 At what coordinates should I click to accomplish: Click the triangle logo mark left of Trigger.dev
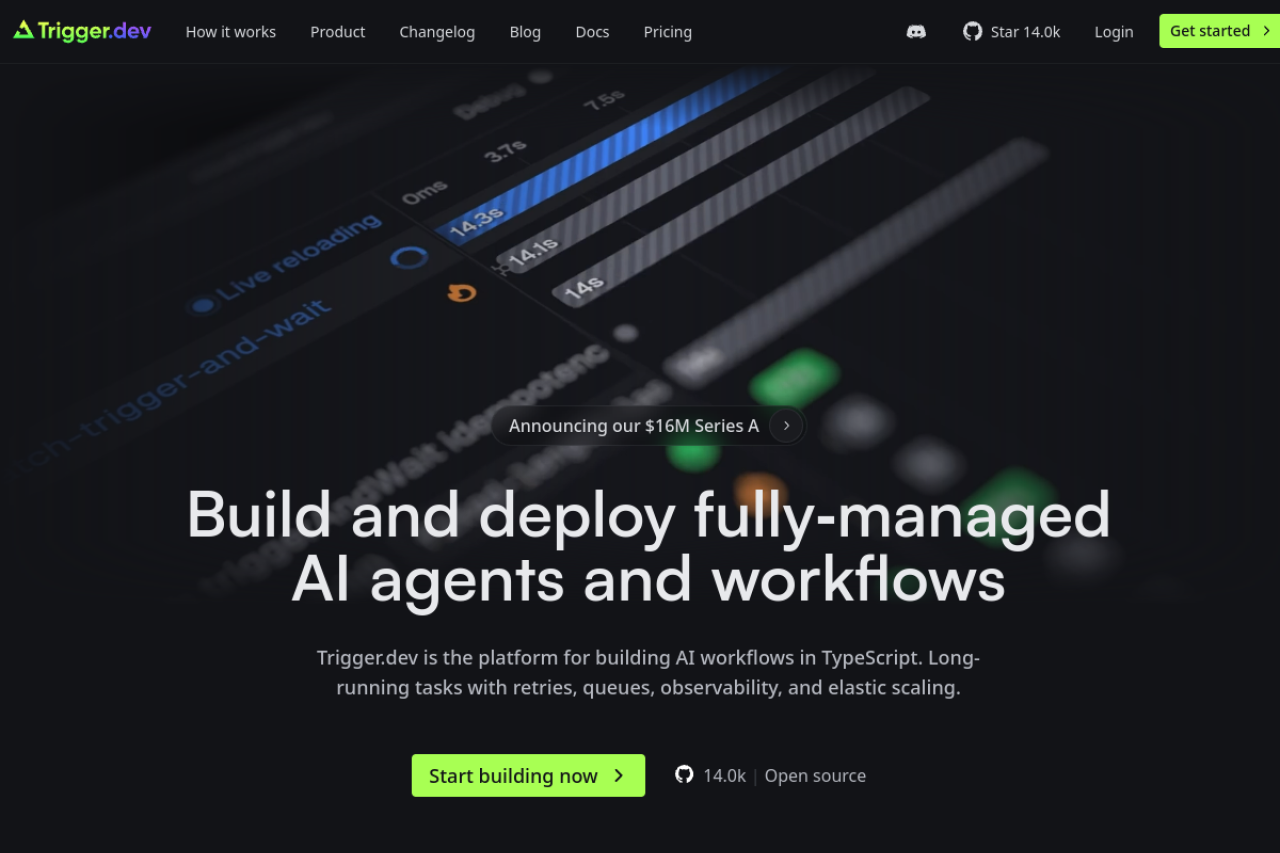click(21, 31)
